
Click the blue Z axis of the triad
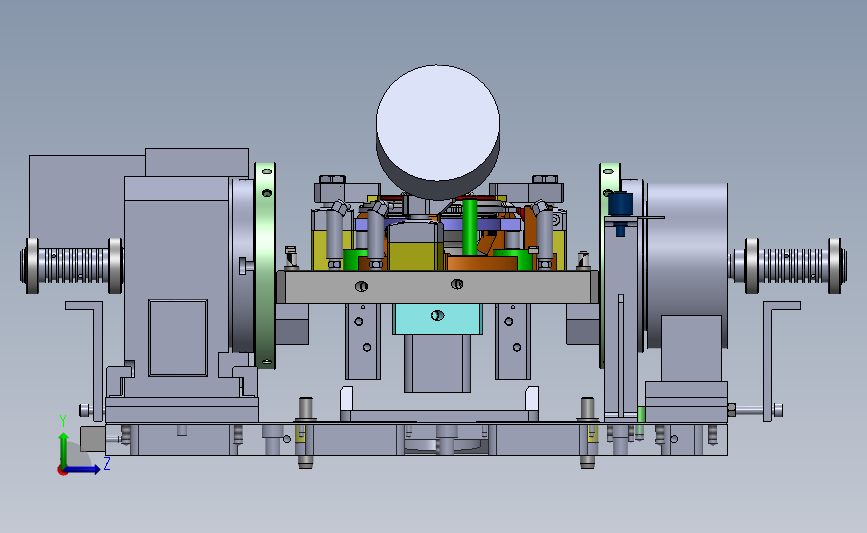point(83,470)
